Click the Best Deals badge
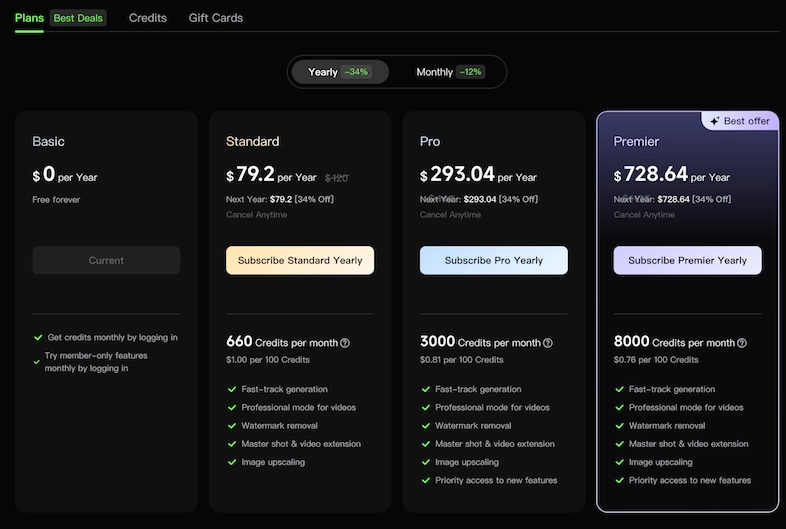Screen dimensions: 786x529 click(x=78, y=18)
